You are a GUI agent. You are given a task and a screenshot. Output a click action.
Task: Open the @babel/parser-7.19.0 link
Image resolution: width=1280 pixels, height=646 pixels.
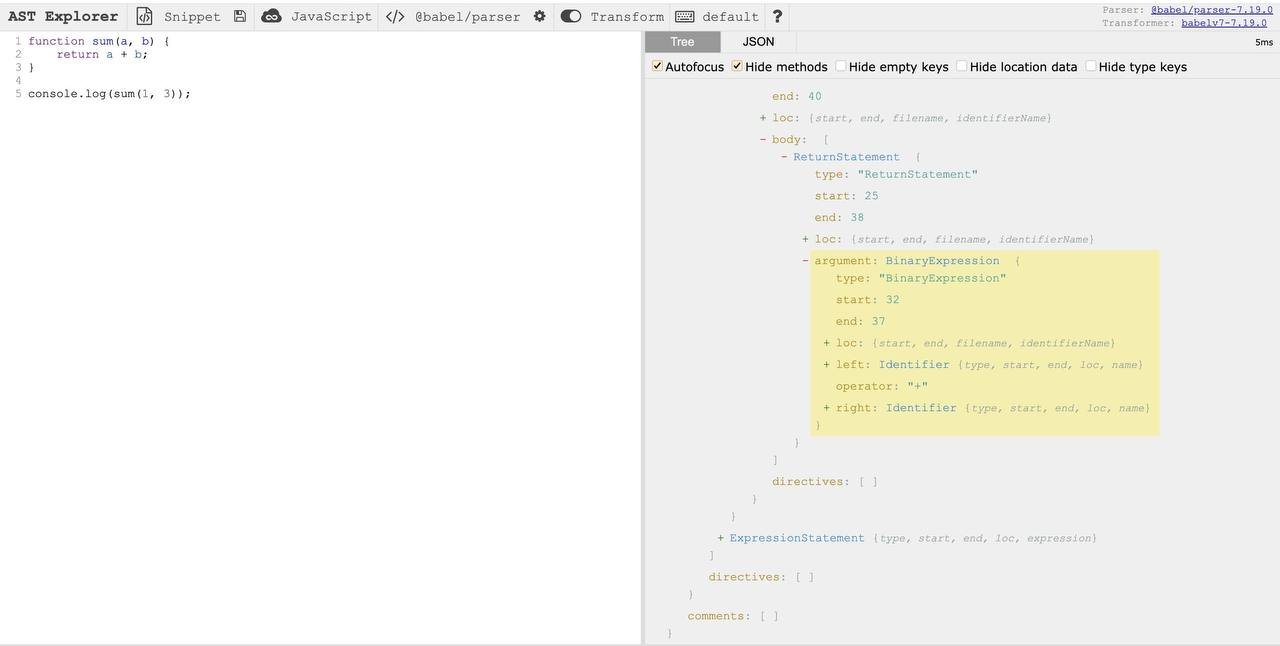(1211, 10)
